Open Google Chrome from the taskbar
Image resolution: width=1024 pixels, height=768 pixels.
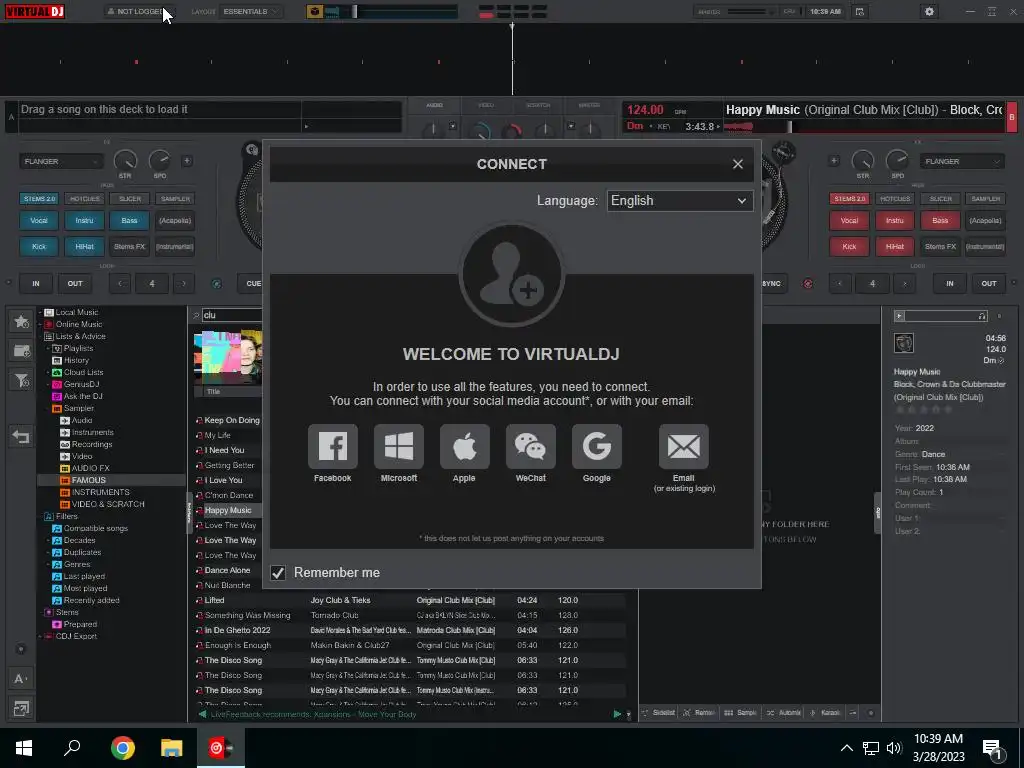click(122, 748)
